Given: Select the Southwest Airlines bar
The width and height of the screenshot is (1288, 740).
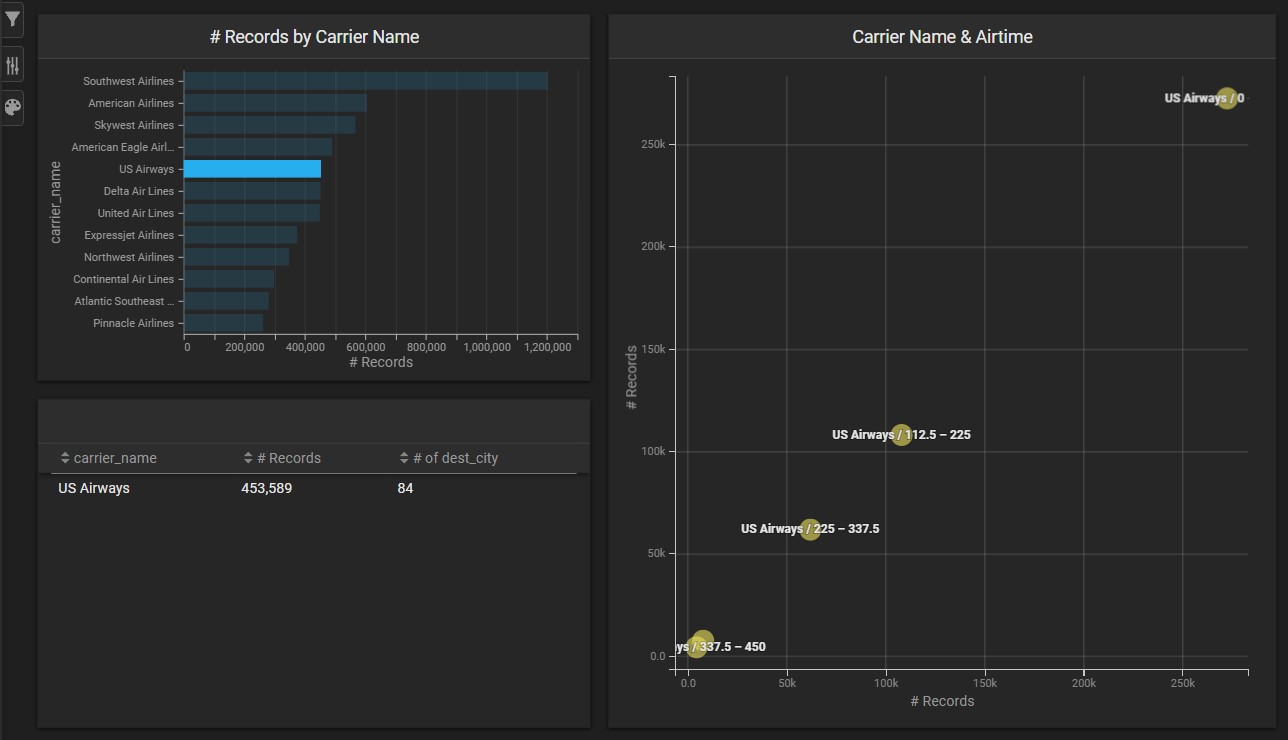Looking at the screenshot, I should point(365,81).
